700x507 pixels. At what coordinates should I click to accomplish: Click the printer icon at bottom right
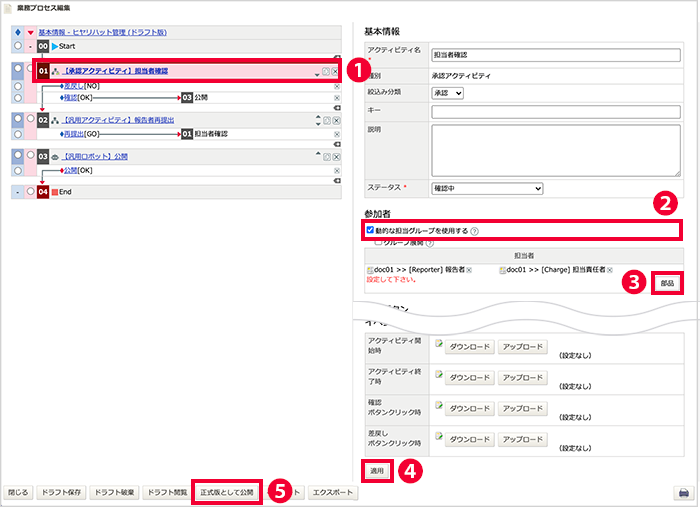coord(683,493)
